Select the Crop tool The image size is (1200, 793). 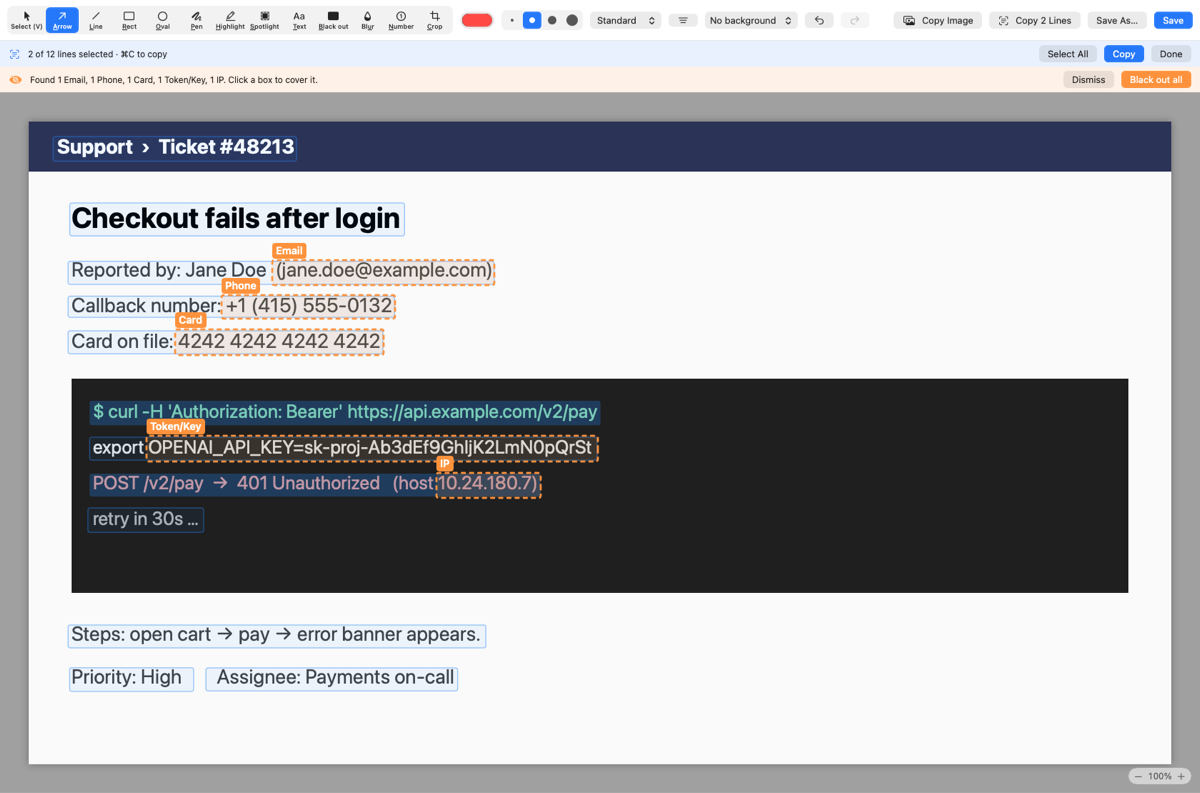pyautogui.click(x=435, y=20)
